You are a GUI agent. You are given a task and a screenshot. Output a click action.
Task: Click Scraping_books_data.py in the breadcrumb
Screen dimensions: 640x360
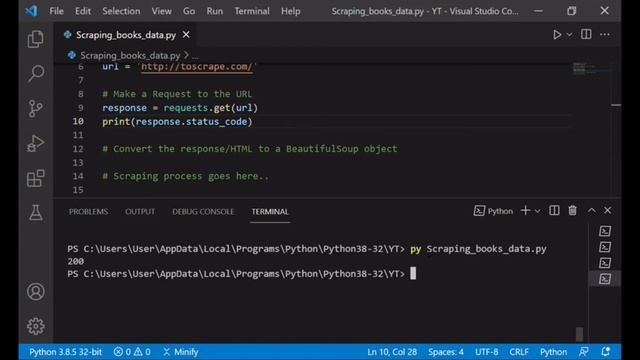(130, 55)
